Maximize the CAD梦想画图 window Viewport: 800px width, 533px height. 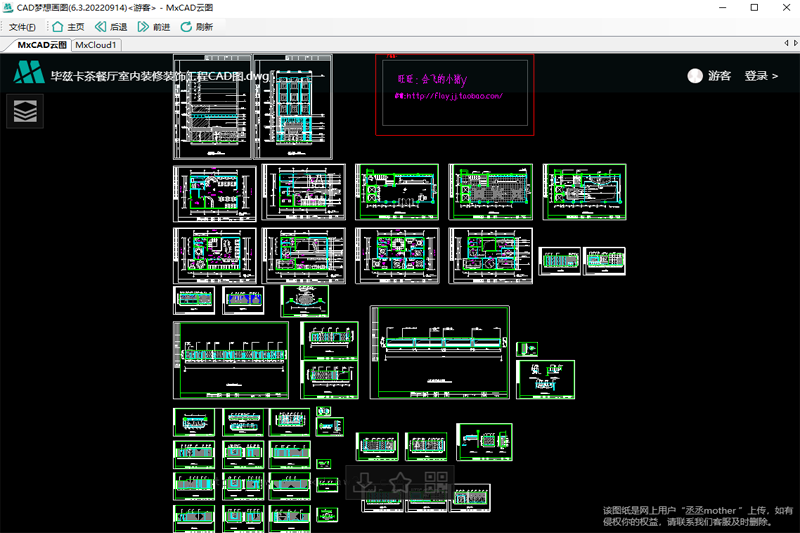[754, 8]
